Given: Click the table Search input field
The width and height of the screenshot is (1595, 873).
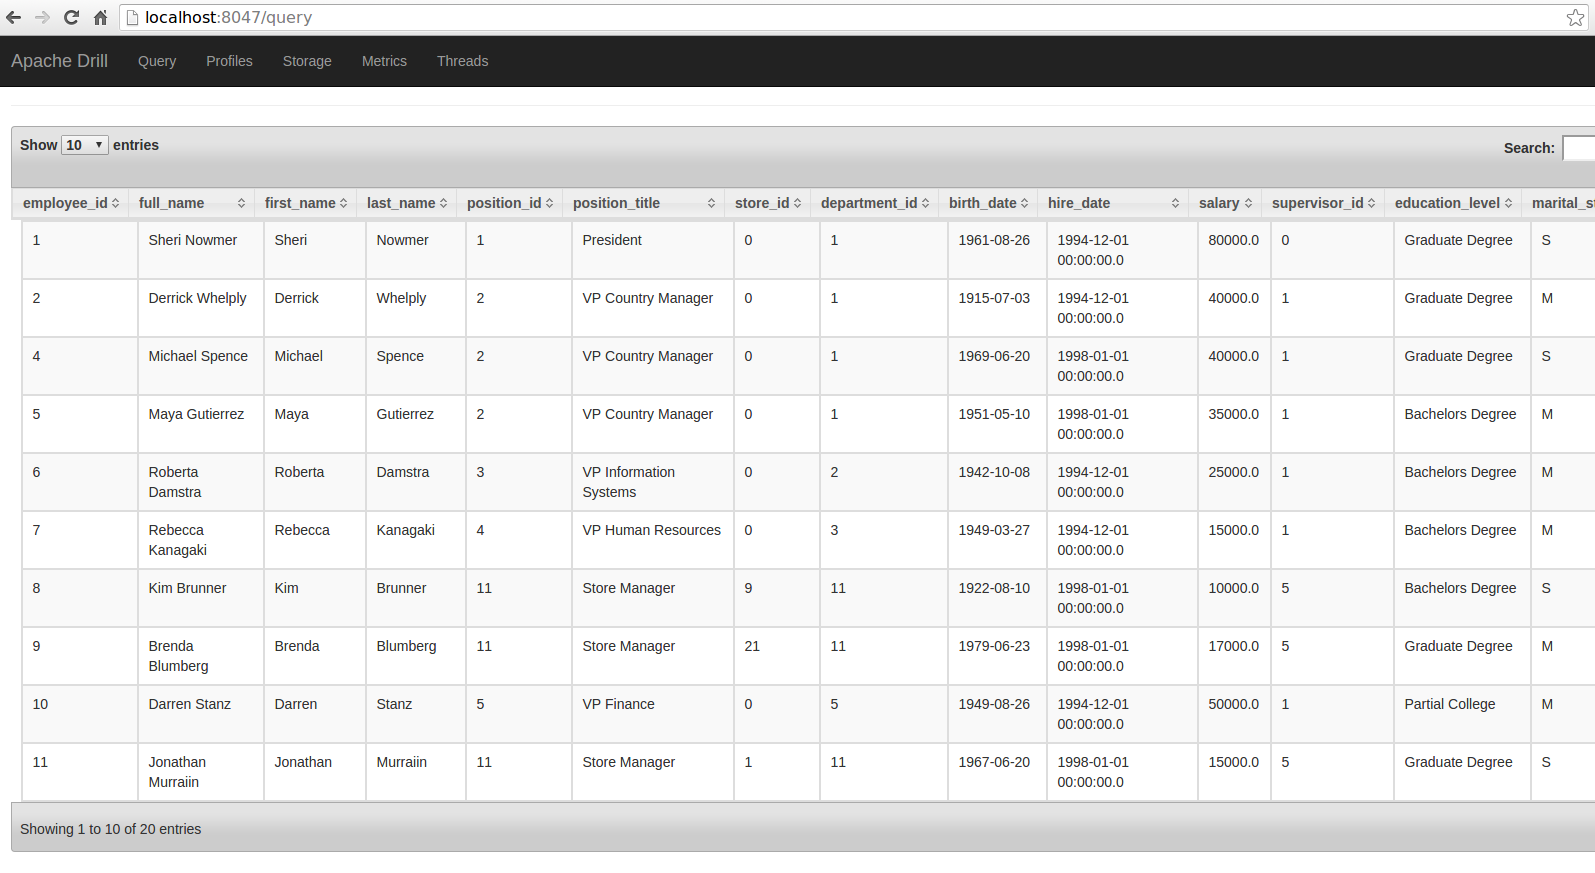Looking at the screenshot, I should tap(1579, 148).
